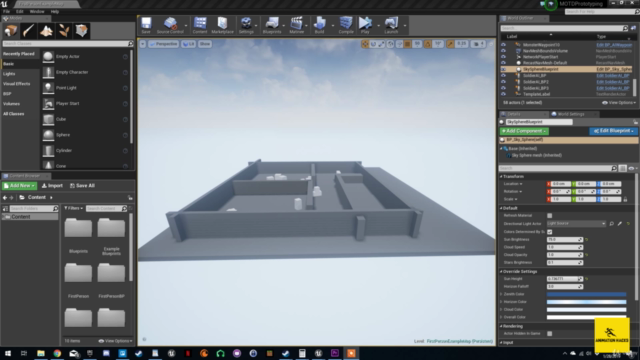Expand the Zenith Color property
Image resolution: width=640 pixels, height=360 pixels.
pyautogui.click(x=501, y=294)
